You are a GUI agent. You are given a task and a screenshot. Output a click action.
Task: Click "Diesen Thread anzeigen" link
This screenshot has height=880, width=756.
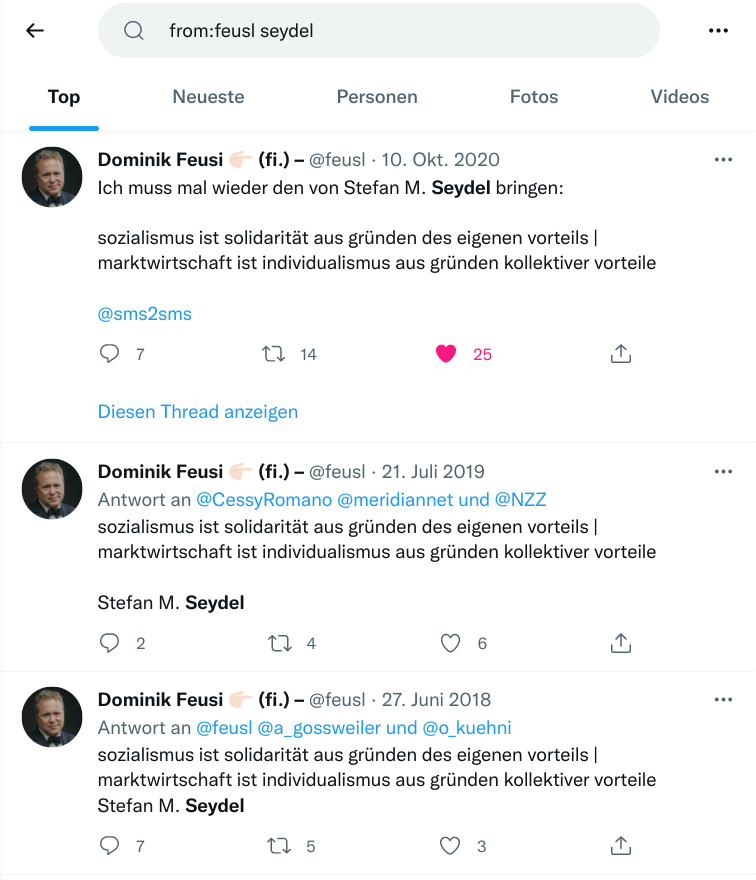pos(198,412)
